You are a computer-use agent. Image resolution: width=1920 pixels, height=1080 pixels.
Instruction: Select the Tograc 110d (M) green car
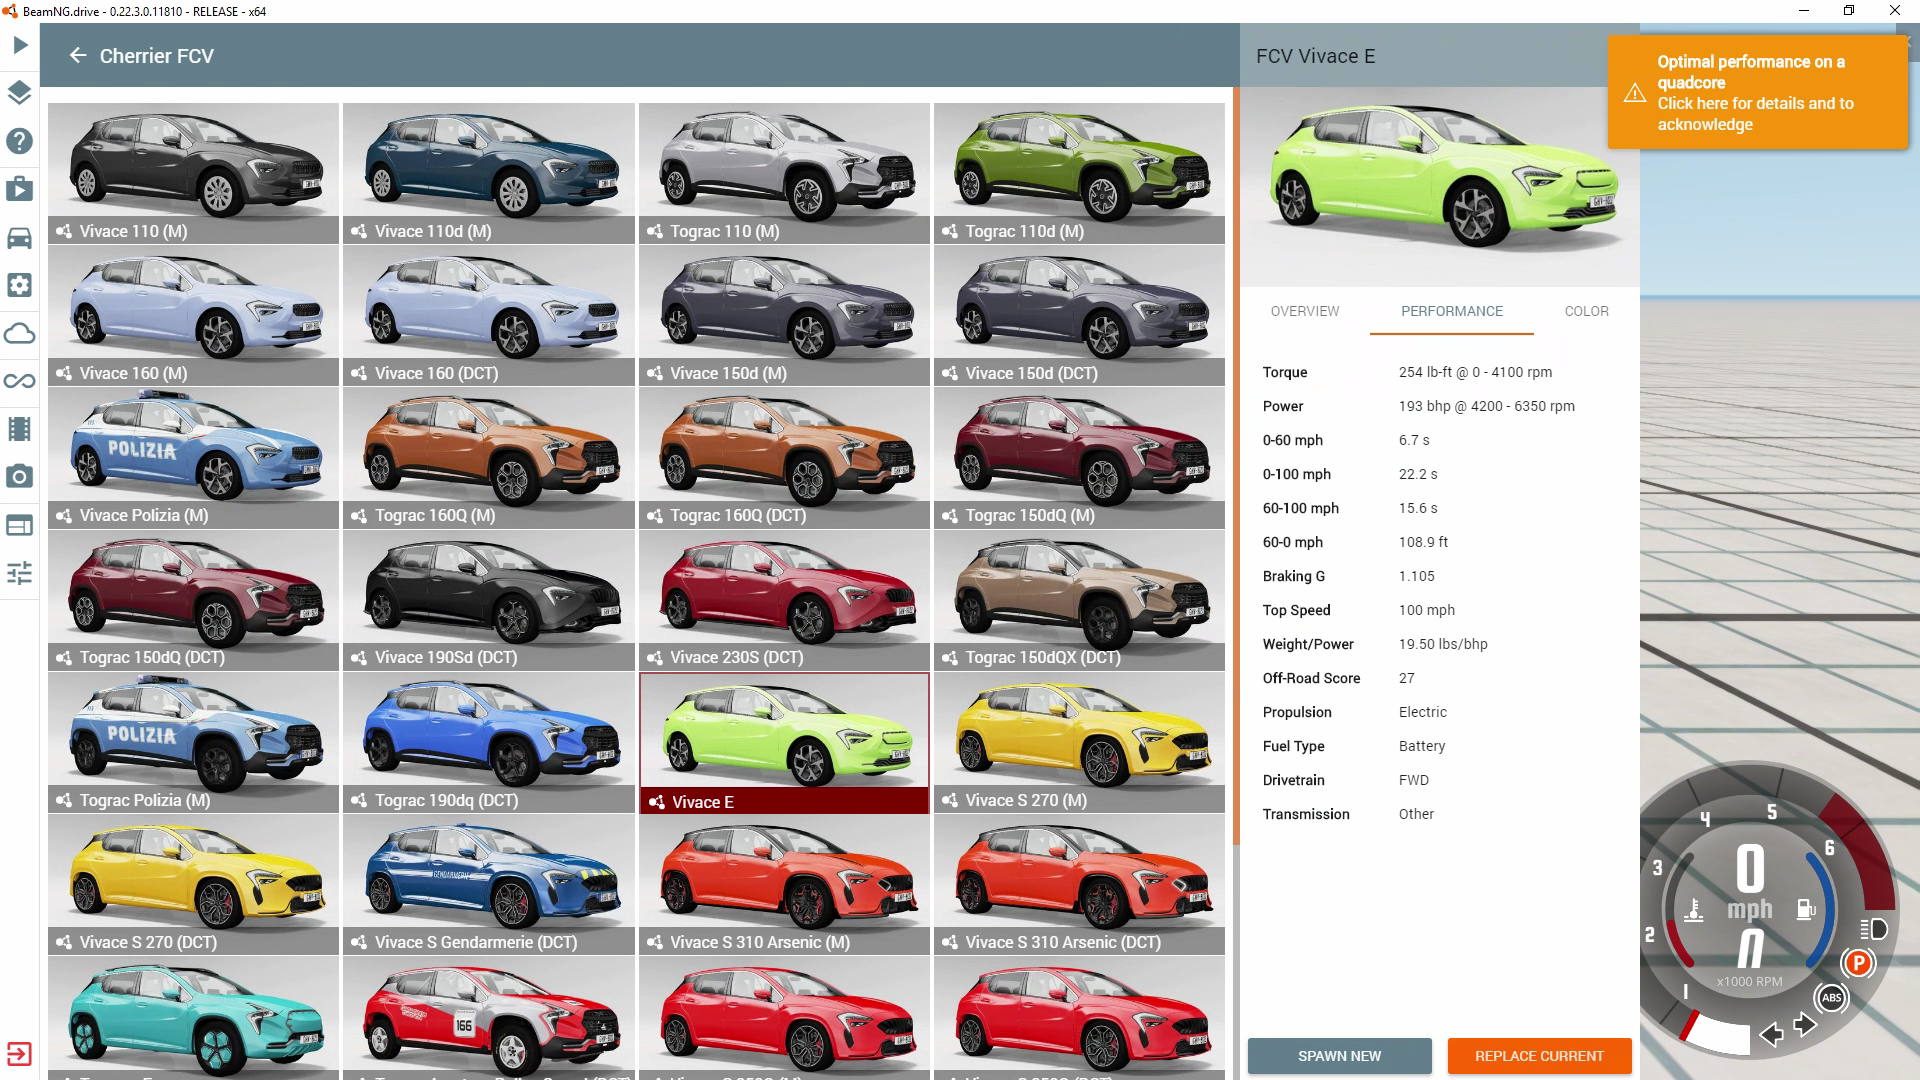(1079, 173)
